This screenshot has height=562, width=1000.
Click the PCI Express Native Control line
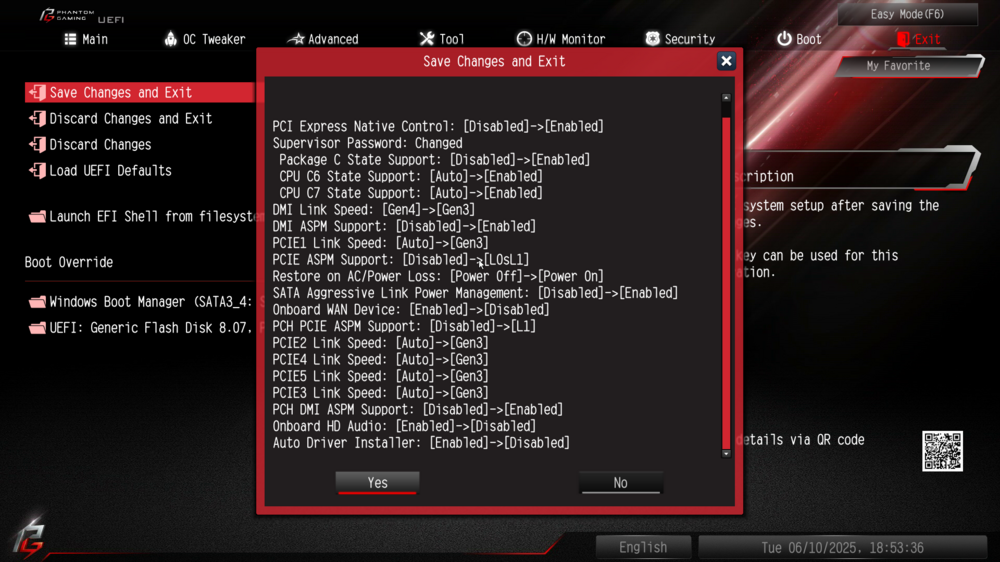[x=438, y=126]
